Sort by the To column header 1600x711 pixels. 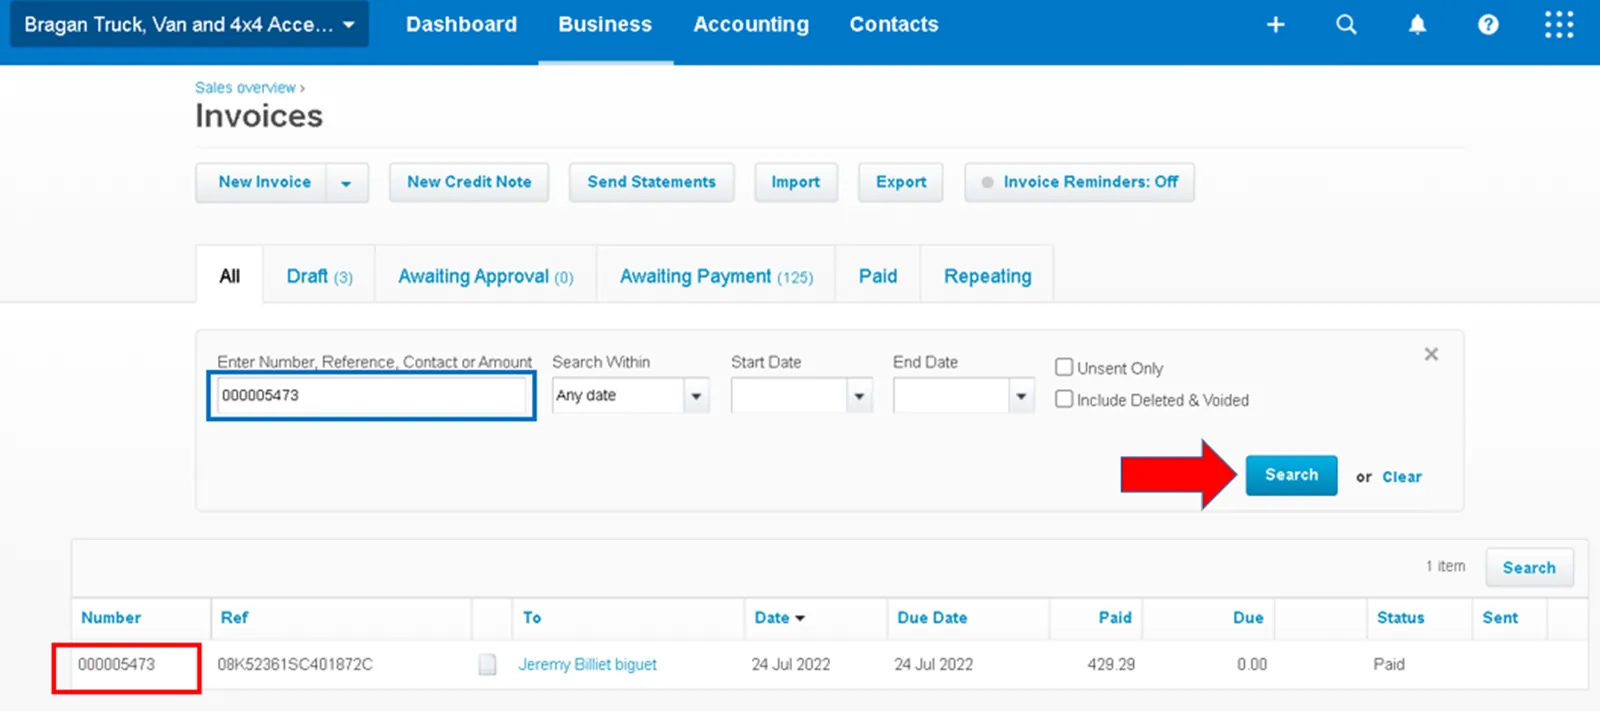(532, 618)
